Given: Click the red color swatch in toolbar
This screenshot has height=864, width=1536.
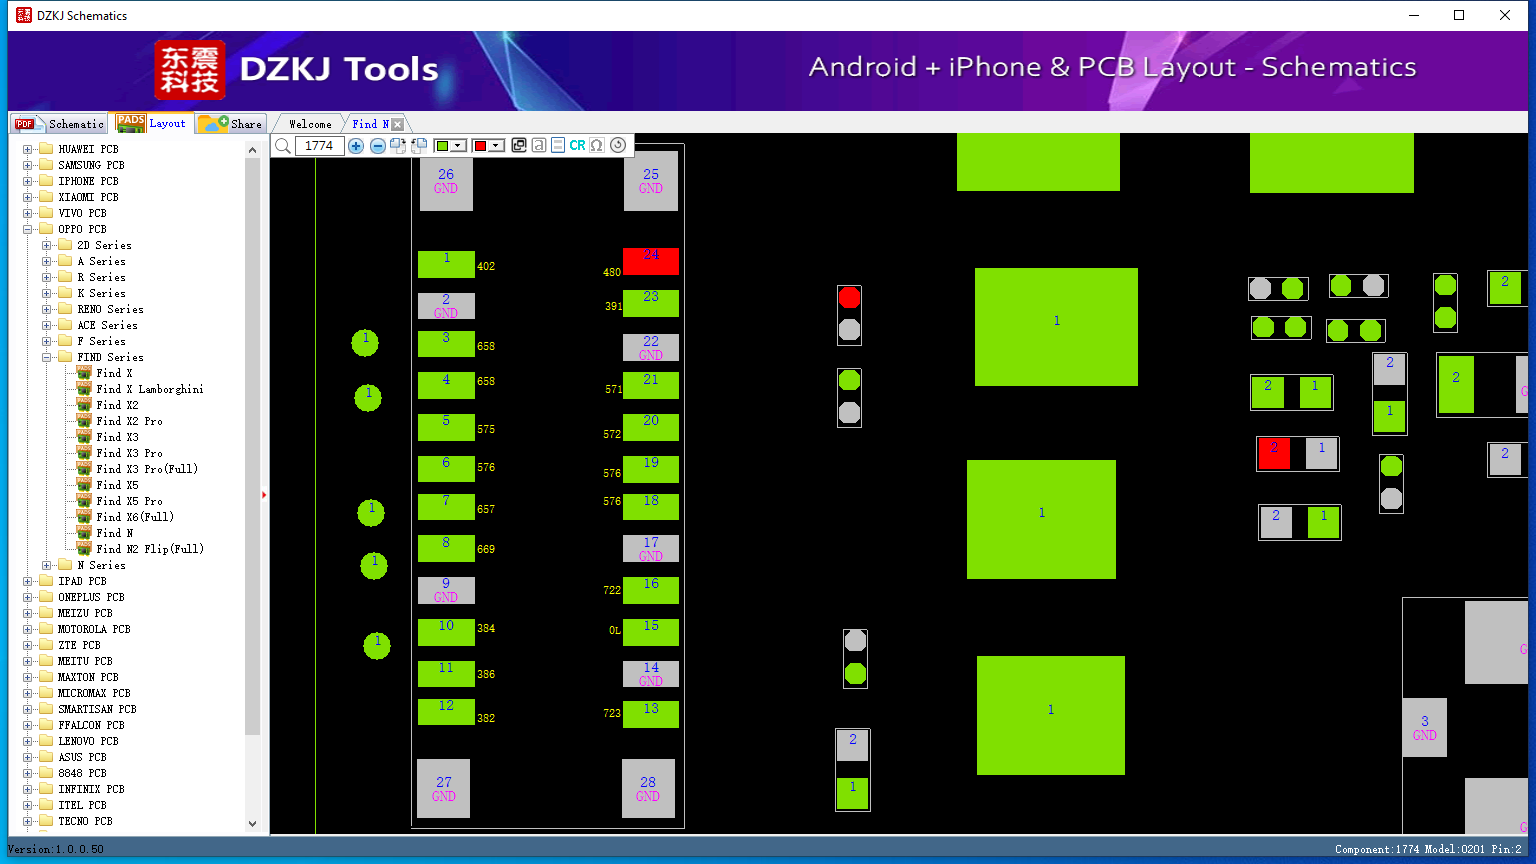Looking at the screenshot, I should click(480, 146).
